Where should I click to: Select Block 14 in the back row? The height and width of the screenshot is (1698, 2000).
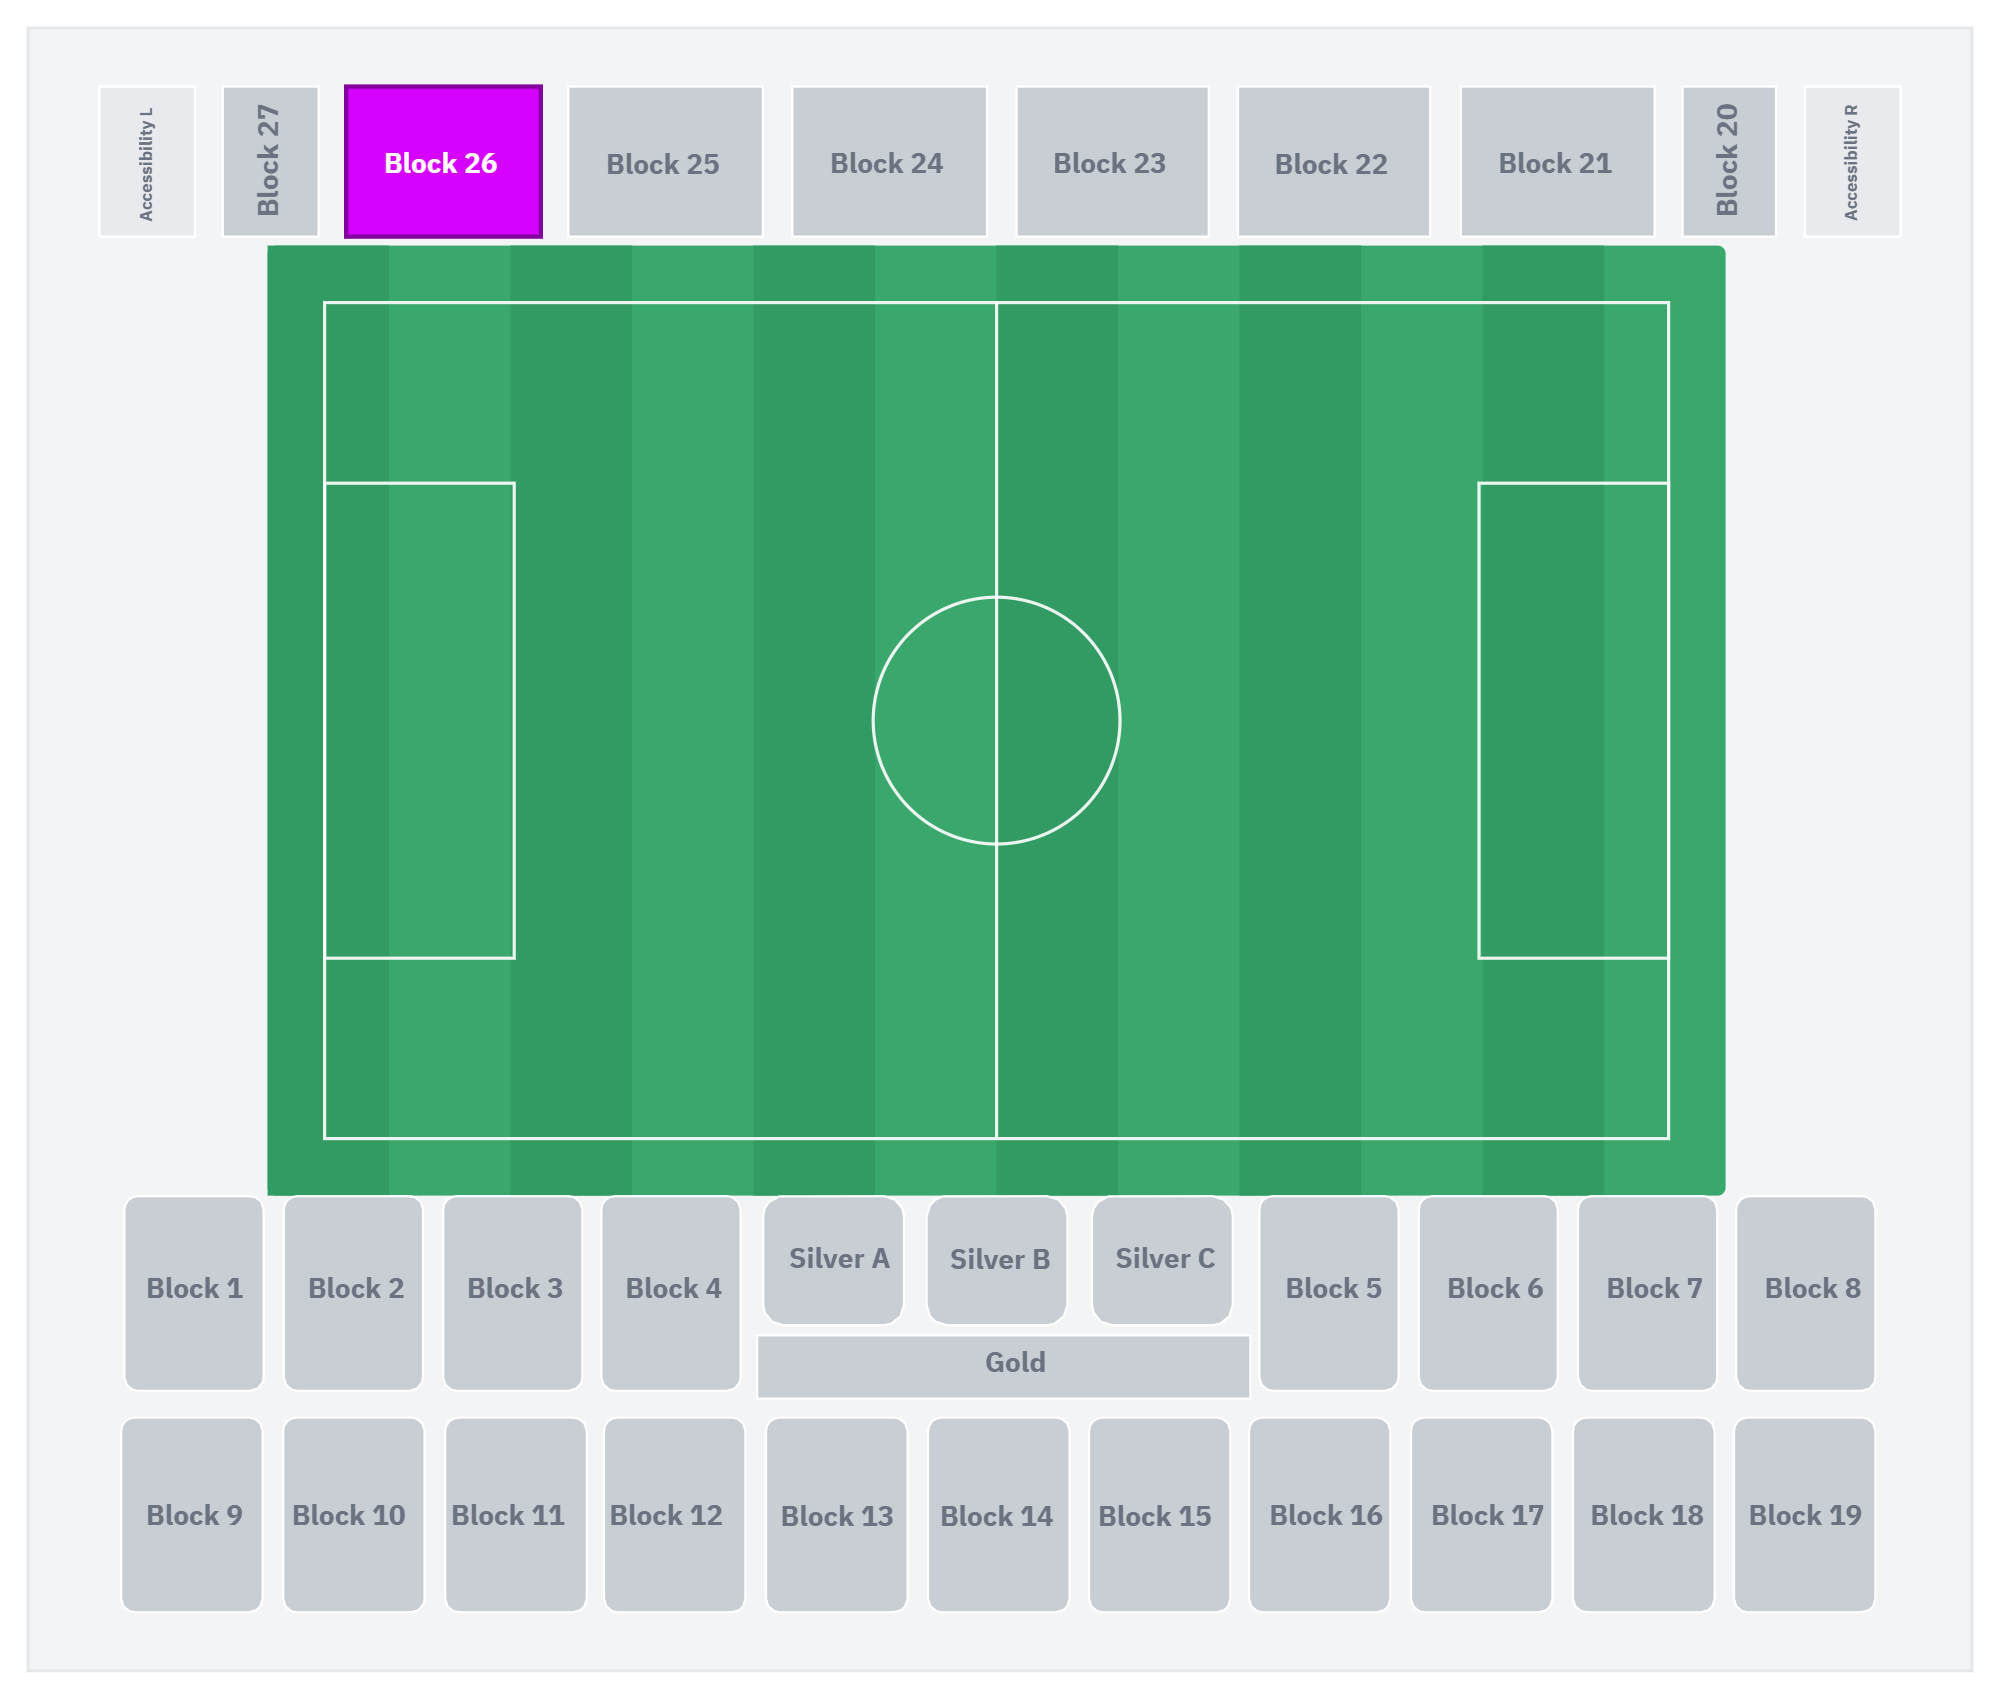click(999, 1514)
